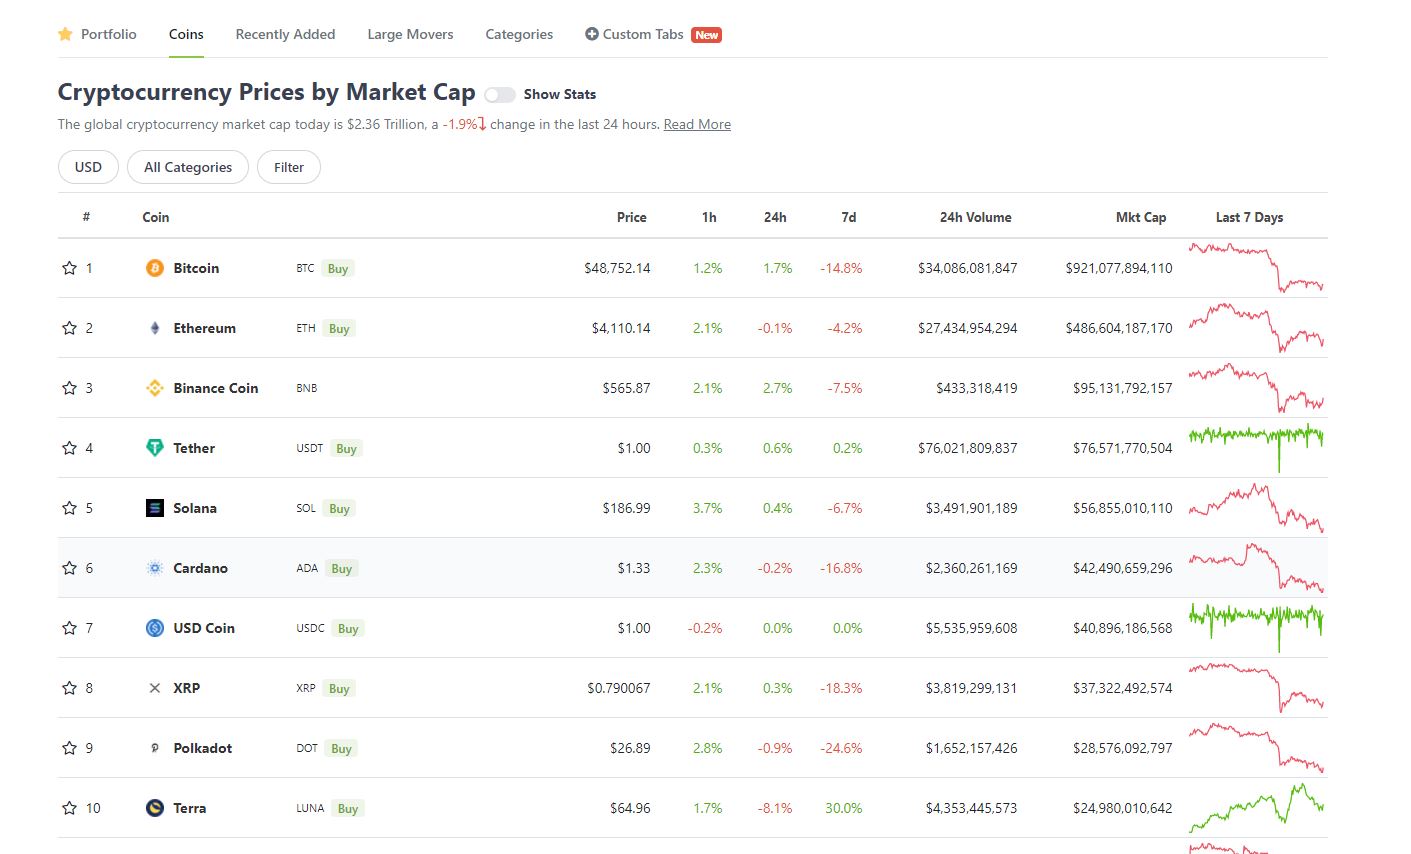1411x854 pixels.
Task: Click Buy next to BTC
Action: [338, 268]
